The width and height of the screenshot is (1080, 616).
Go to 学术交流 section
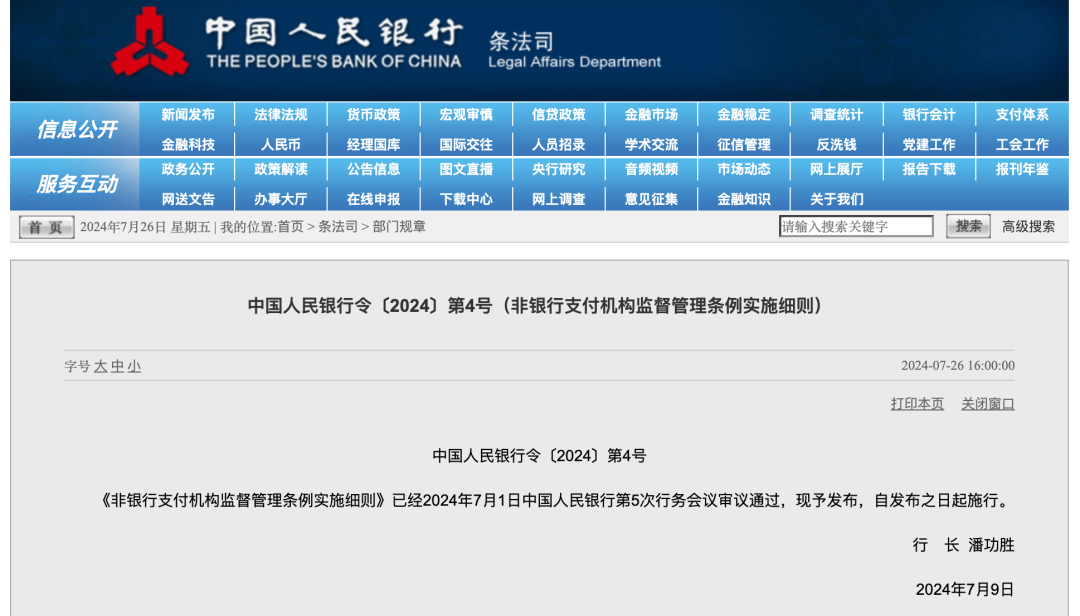click(651, 145)
